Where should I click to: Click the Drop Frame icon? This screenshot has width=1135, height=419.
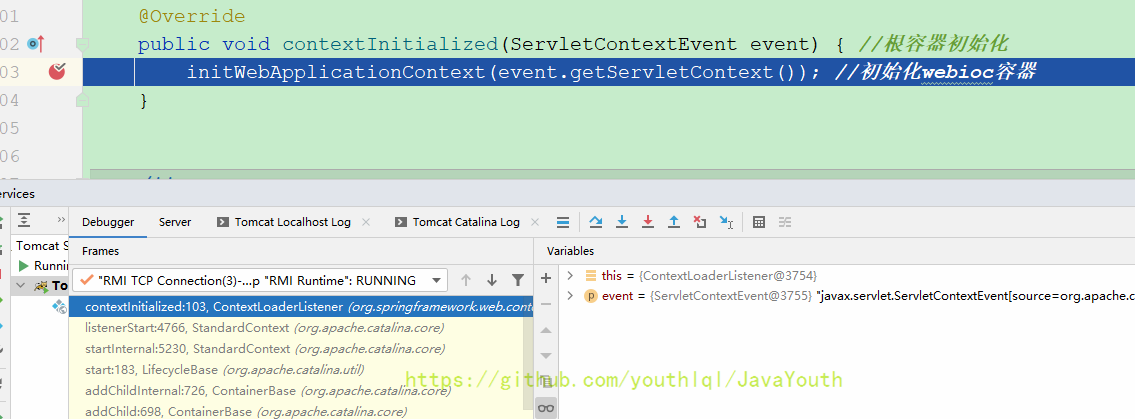(700, 222)
